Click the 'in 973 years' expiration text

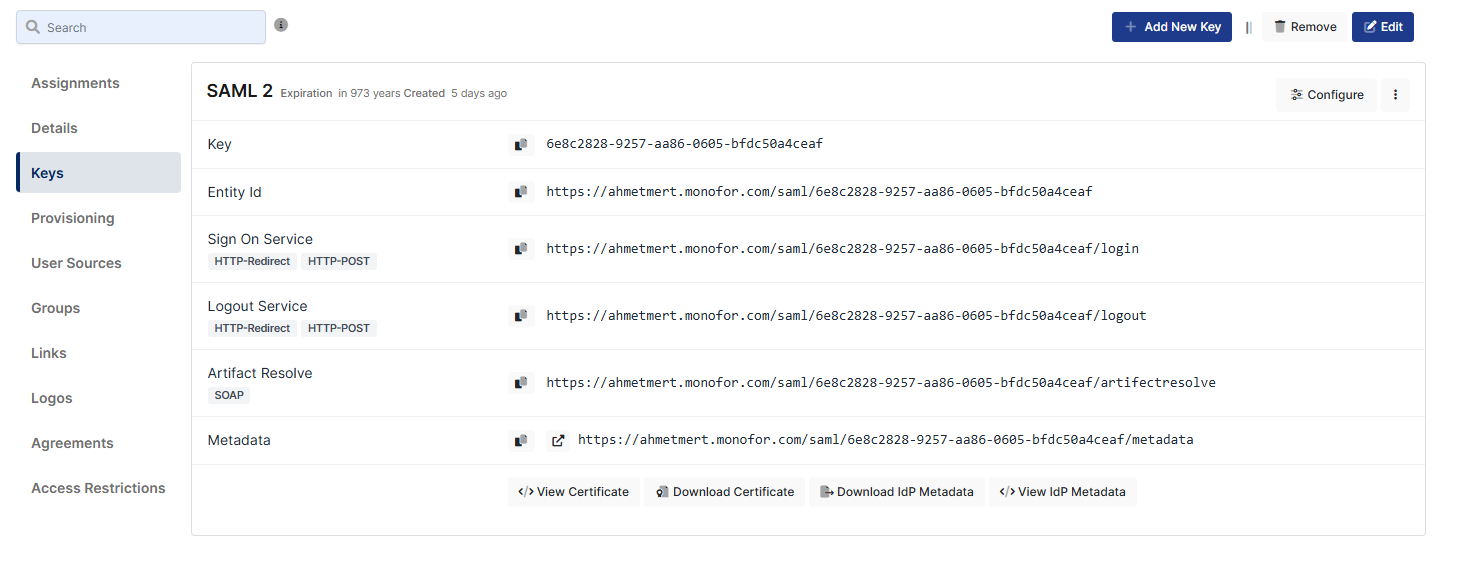click(x=369, y=93)
